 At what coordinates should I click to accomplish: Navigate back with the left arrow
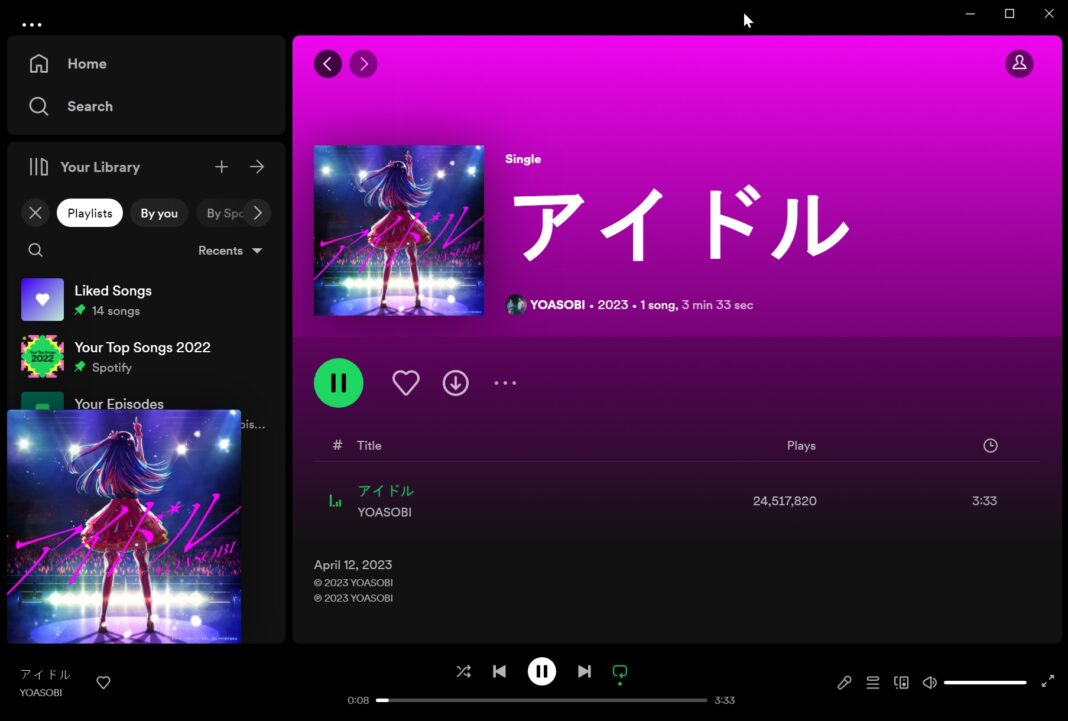pos(328,64)
